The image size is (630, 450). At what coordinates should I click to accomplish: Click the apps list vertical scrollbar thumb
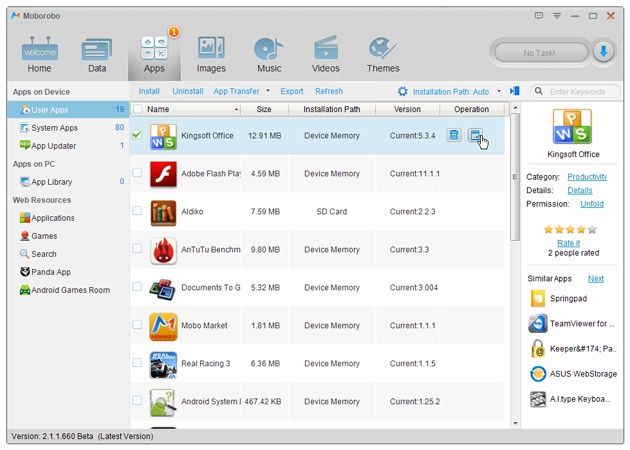coord(515,177)
